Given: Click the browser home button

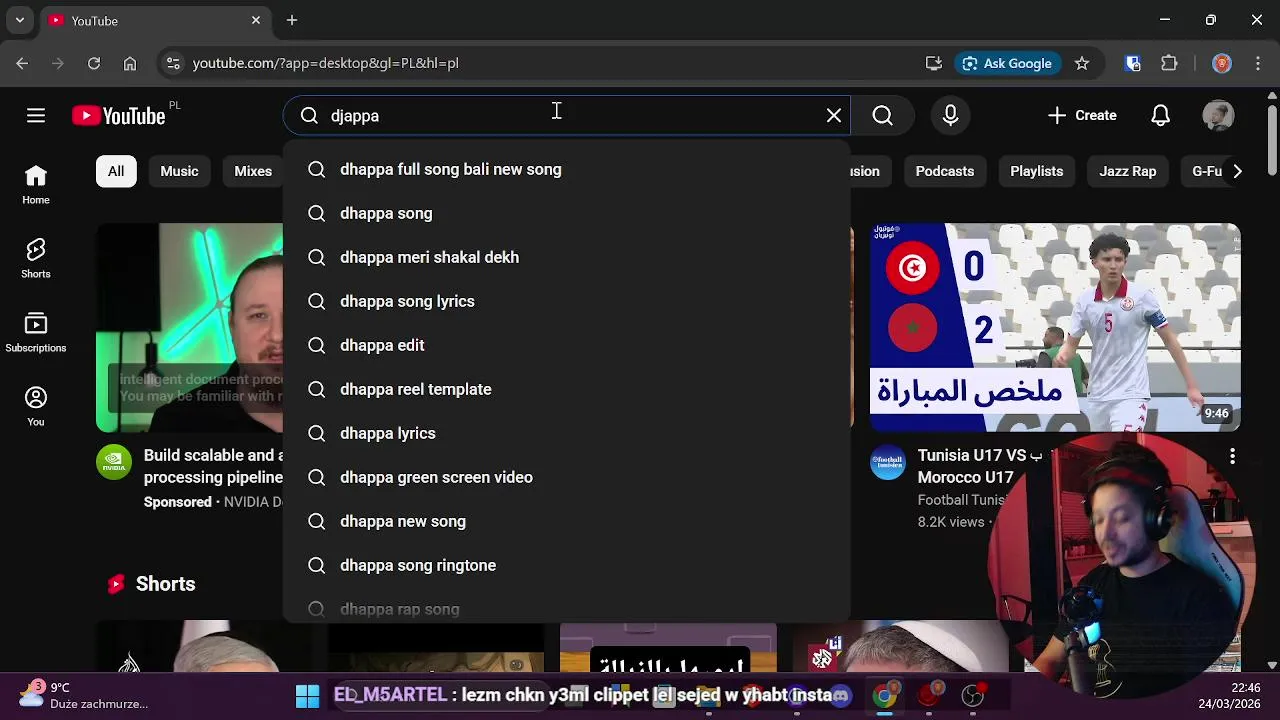Looking at the screenshot, I should (130, 63).
